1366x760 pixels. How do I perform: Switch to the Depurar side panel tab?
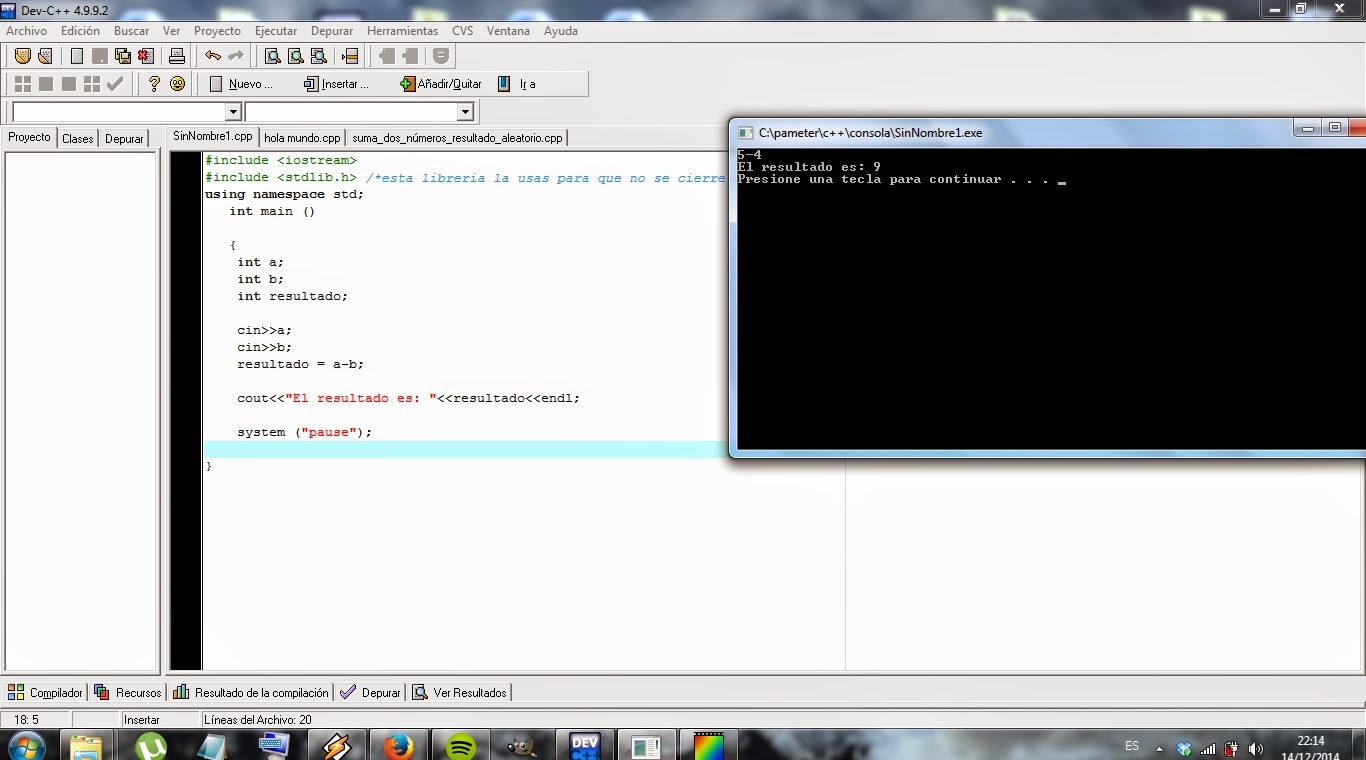(x=124, y=139)
